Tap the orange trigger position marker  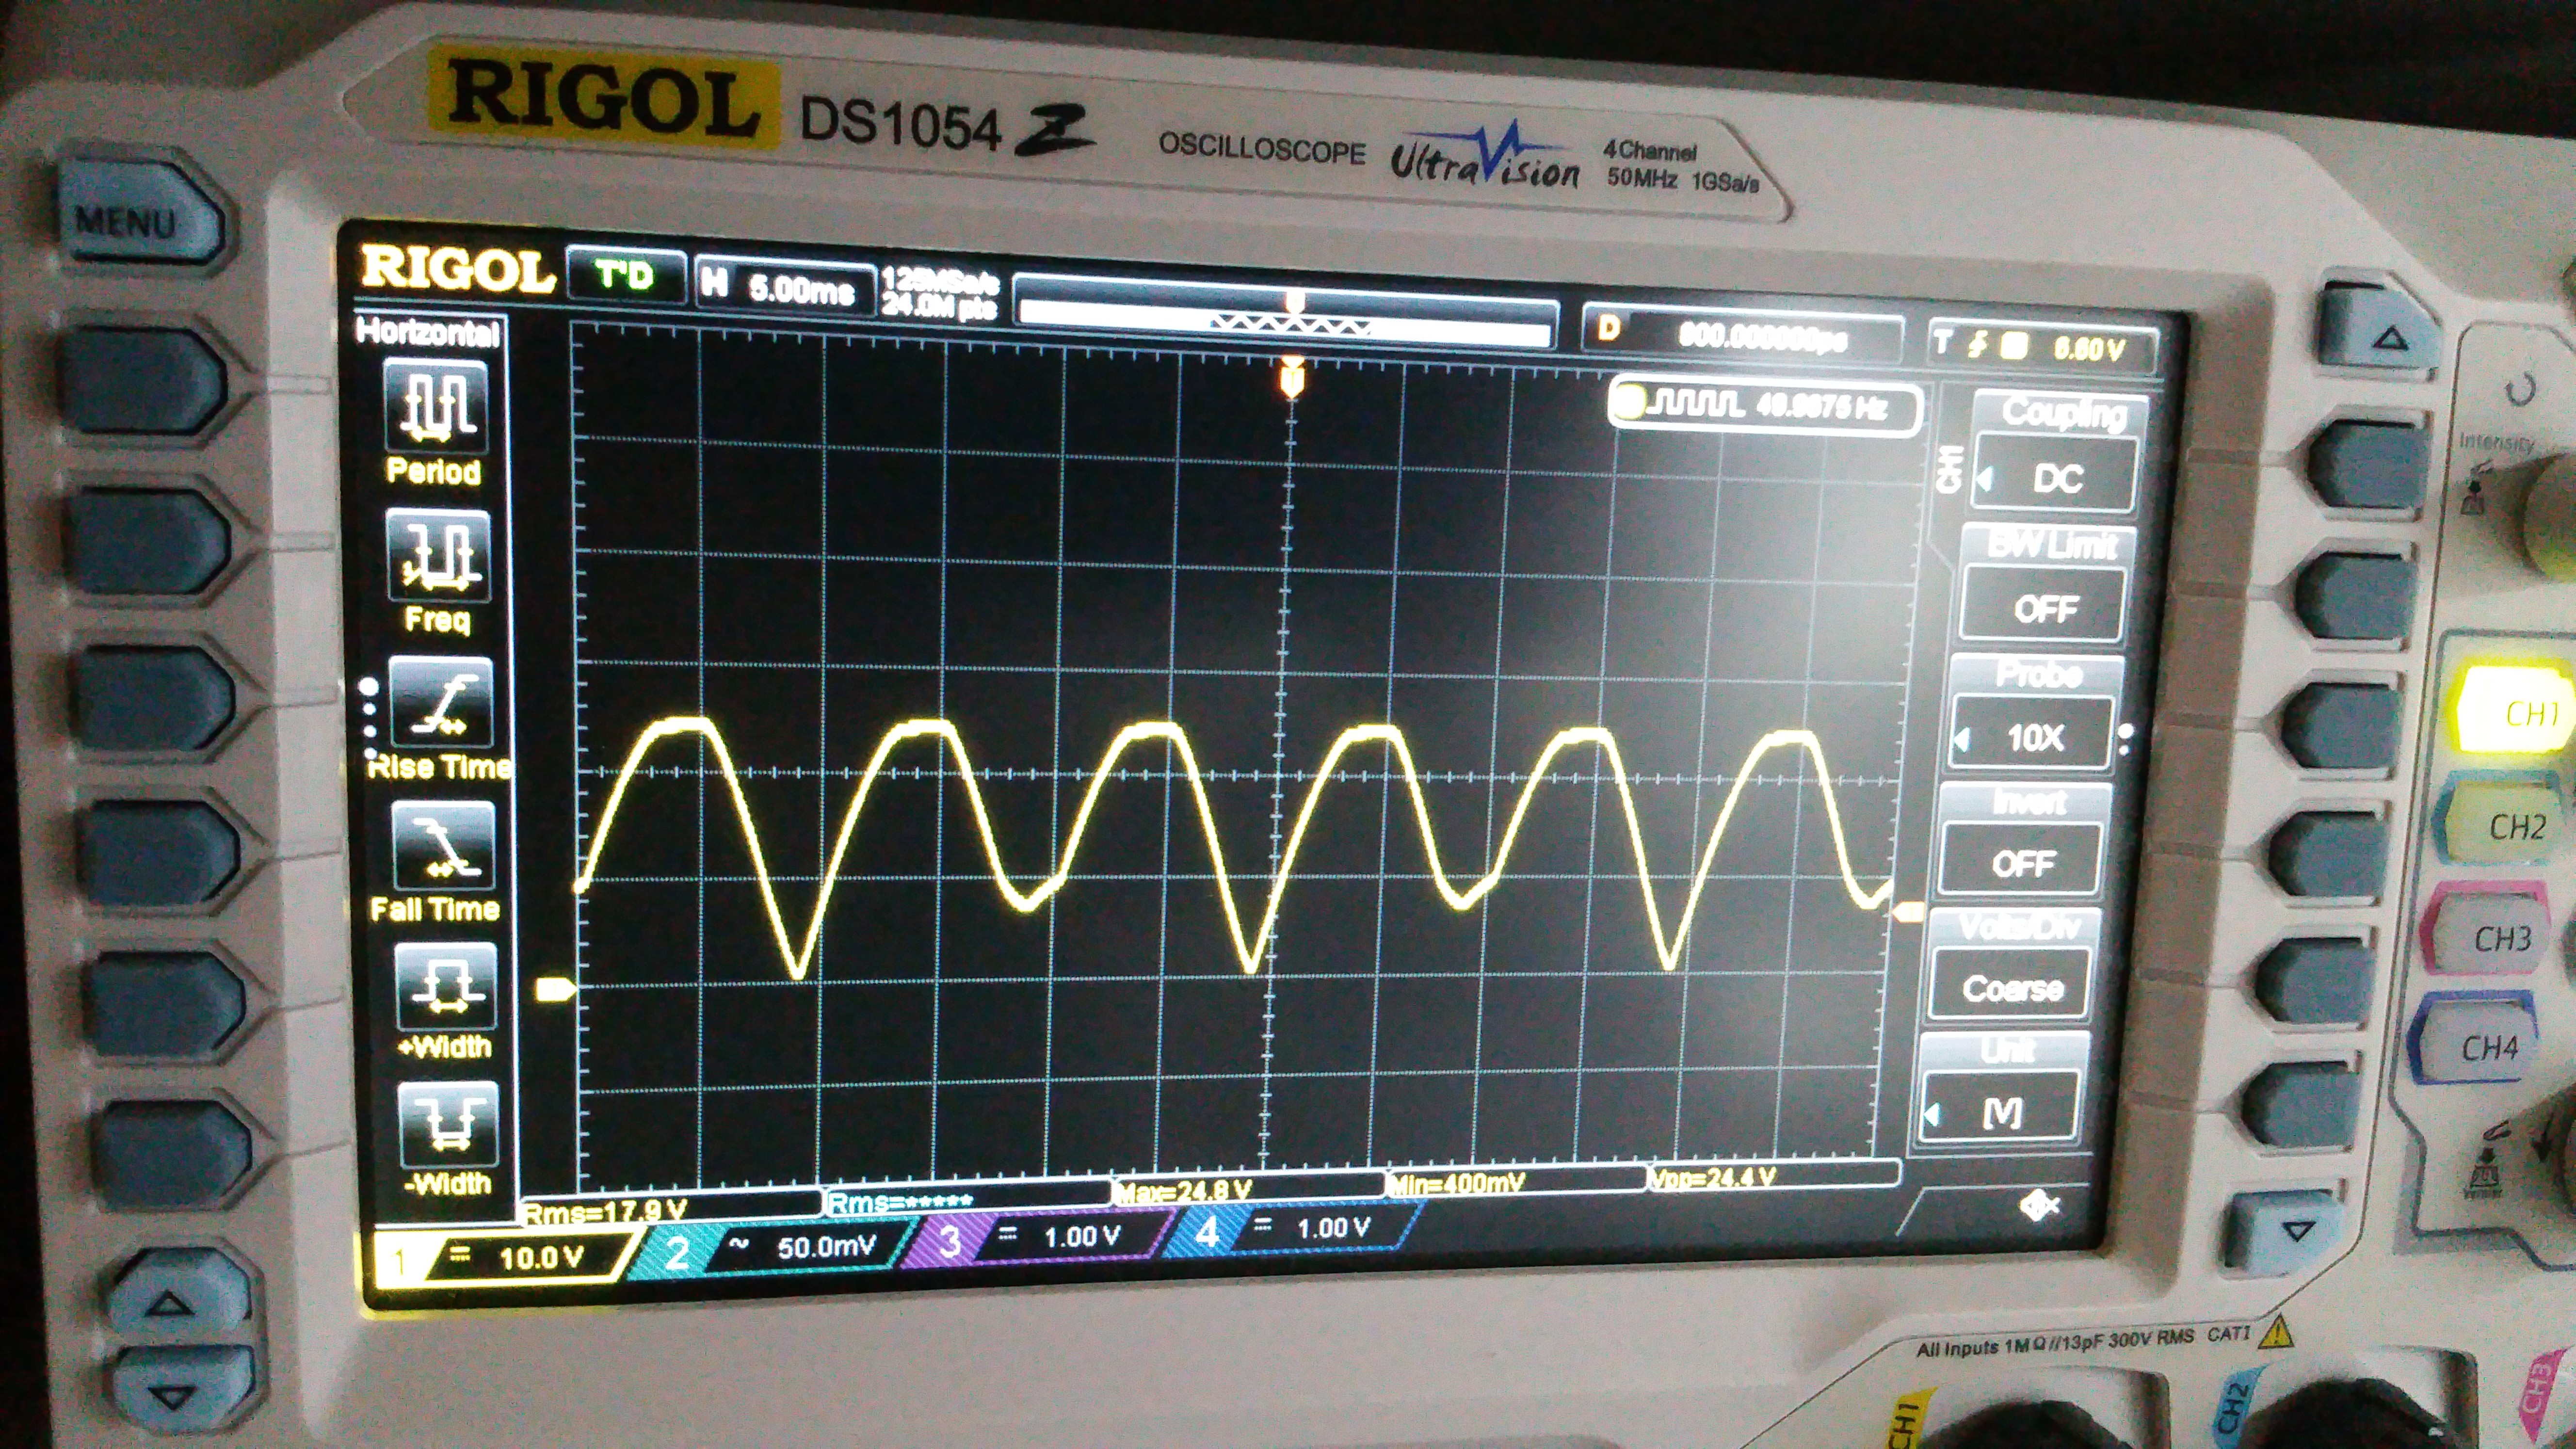click(1293, 378)
